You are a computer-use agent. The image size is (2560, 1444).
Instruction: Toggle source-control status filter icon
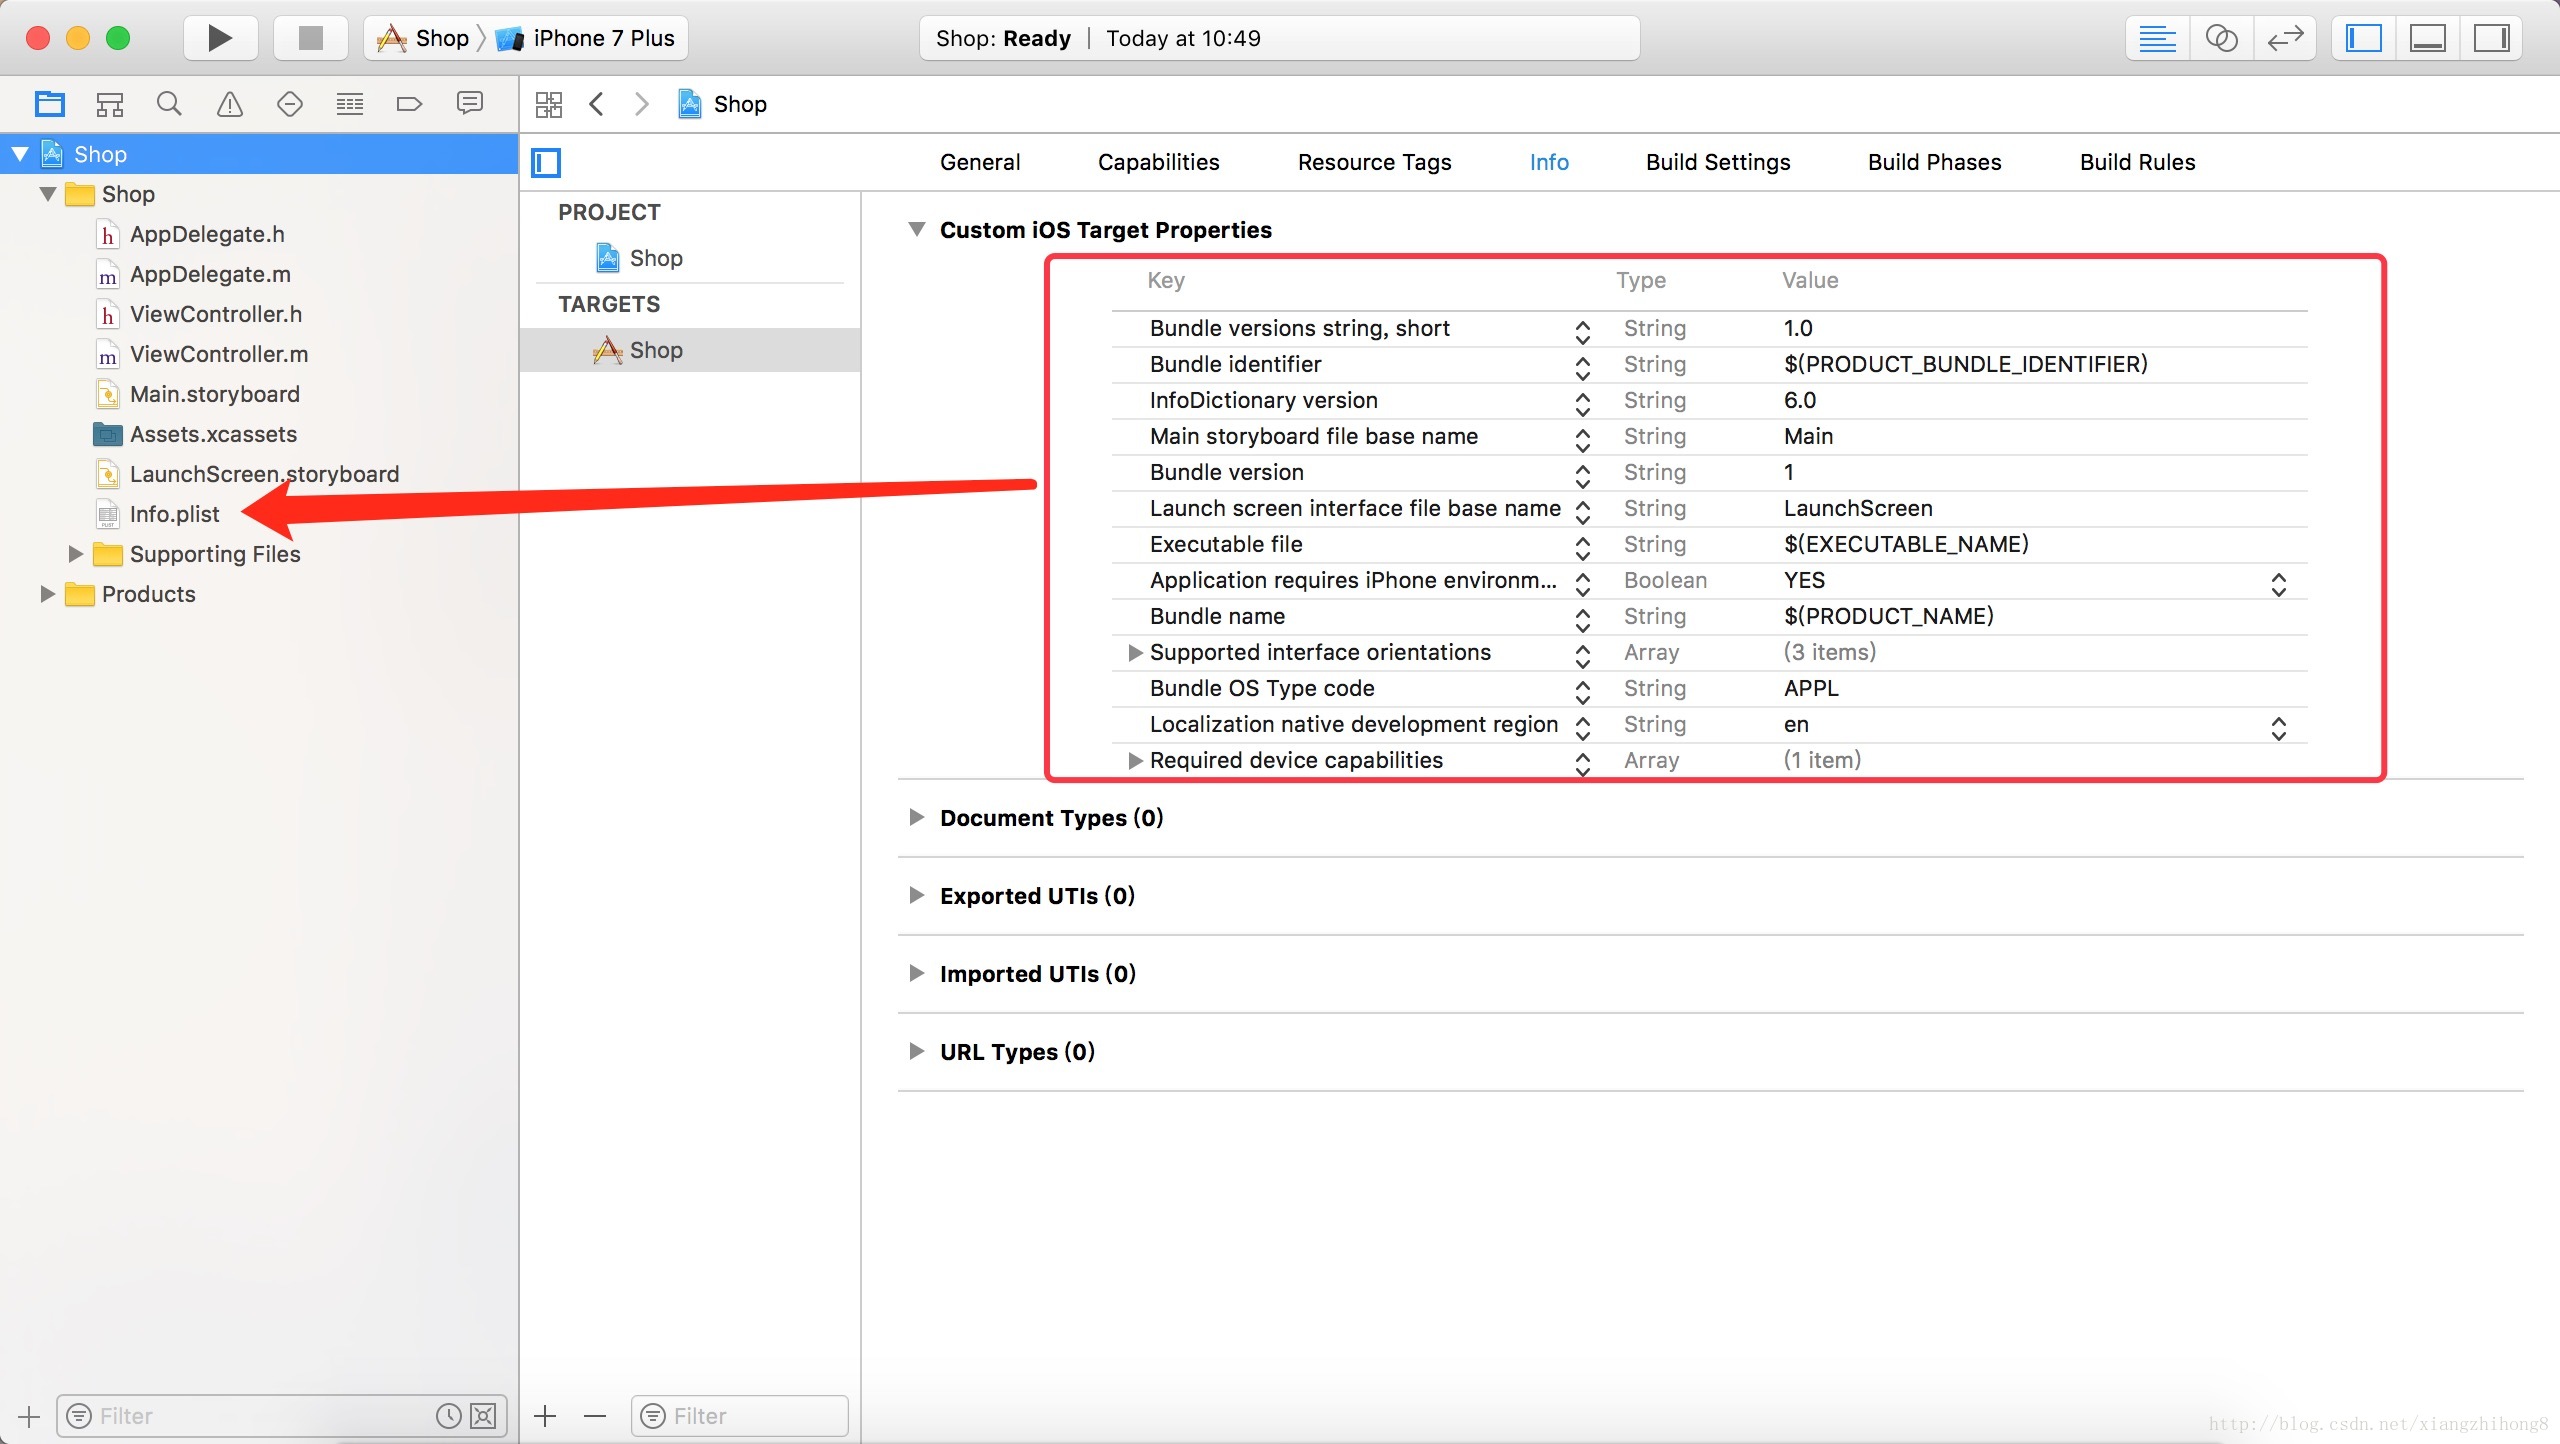click(x=483, y=1416)
